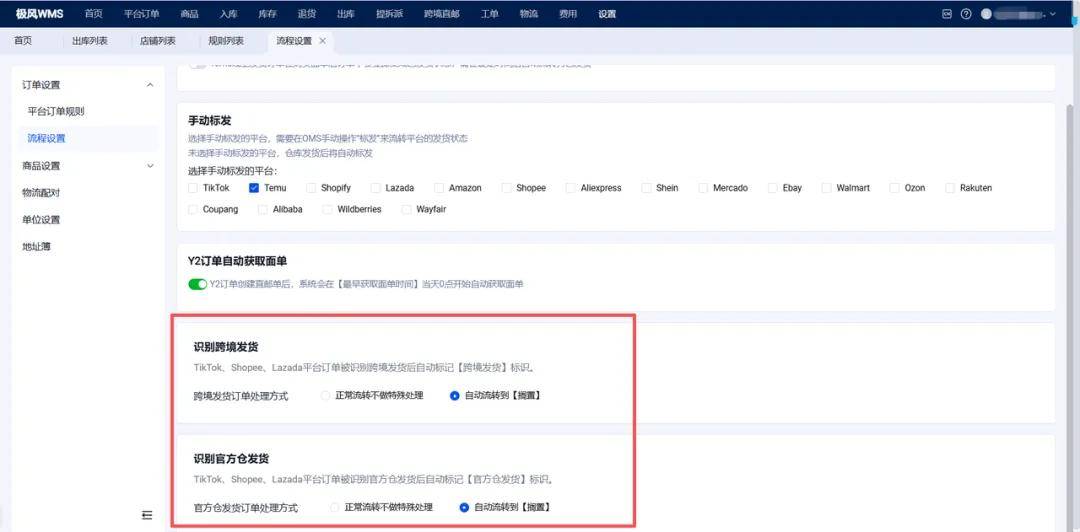This screenshot has height=532, width=1080.
Task: Open the 入库 top menu
Action: click(x=229, y=14)
